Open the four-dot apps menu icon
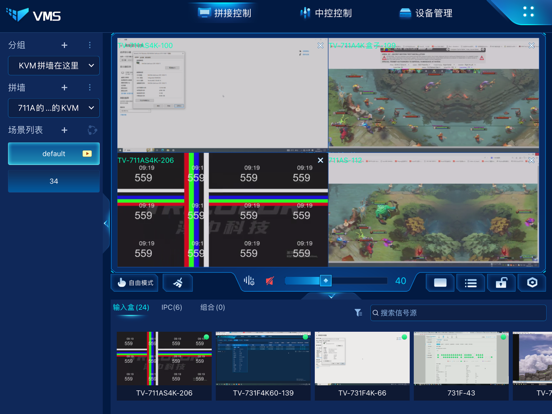 pyautogui.click(x=528, y=12)
